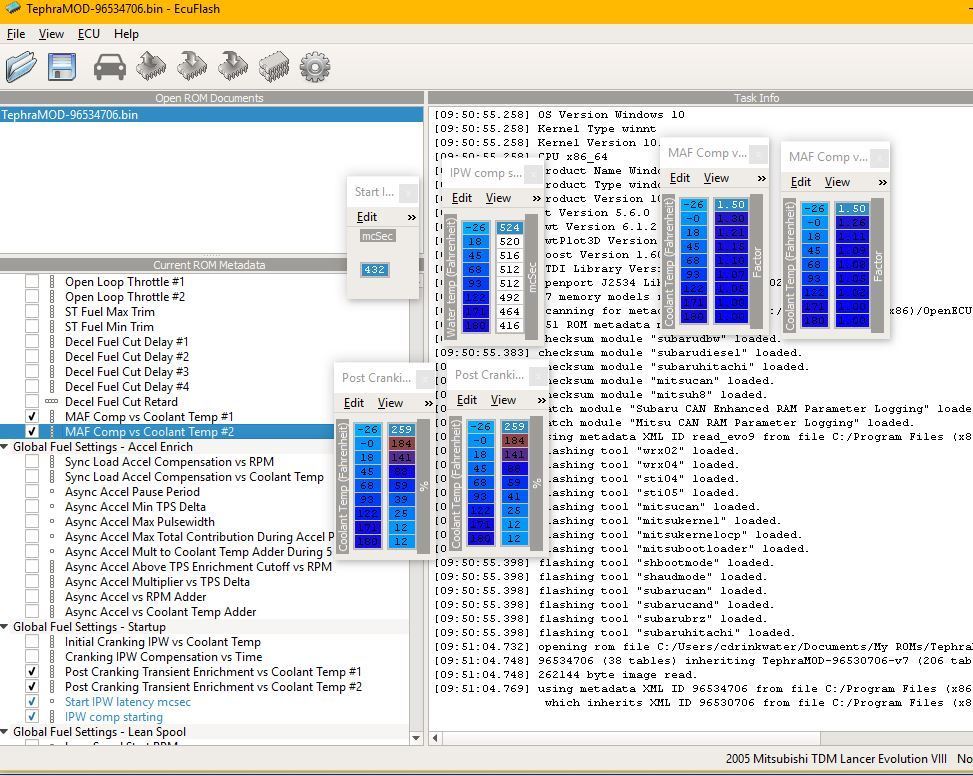Screen dimensions: 973x776
Task: Click the car icon in the toolbar
Action: (x=110, y=67)
